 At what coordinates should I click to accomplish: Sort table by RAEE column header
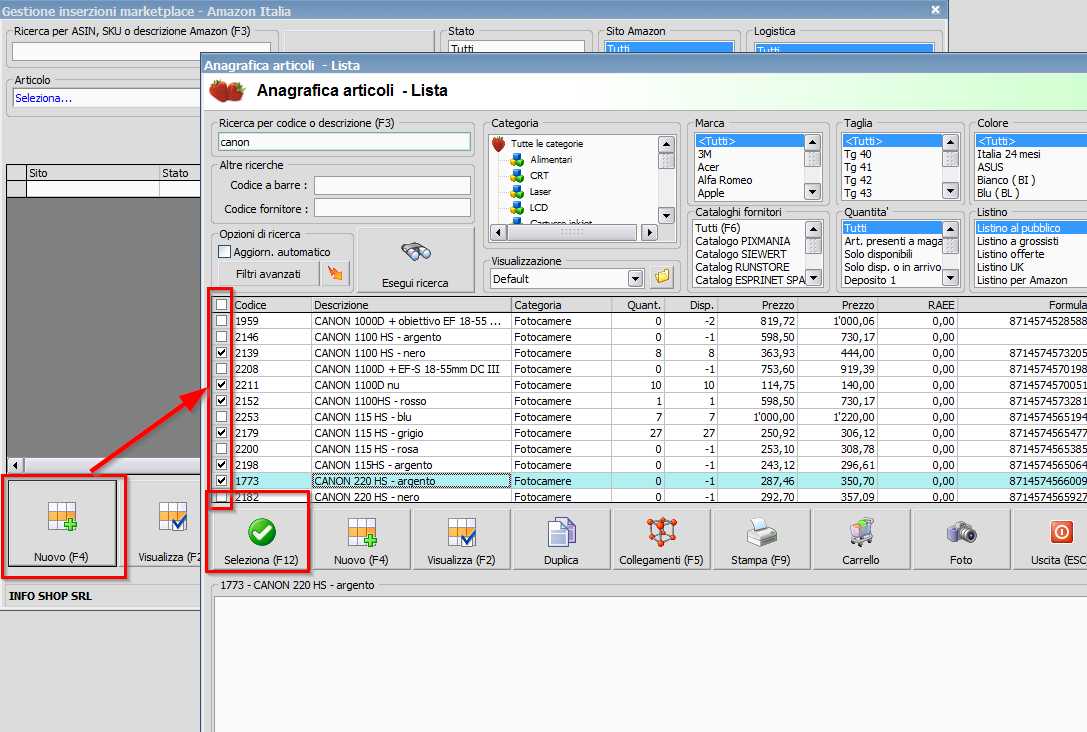click(x=917, y=304)
